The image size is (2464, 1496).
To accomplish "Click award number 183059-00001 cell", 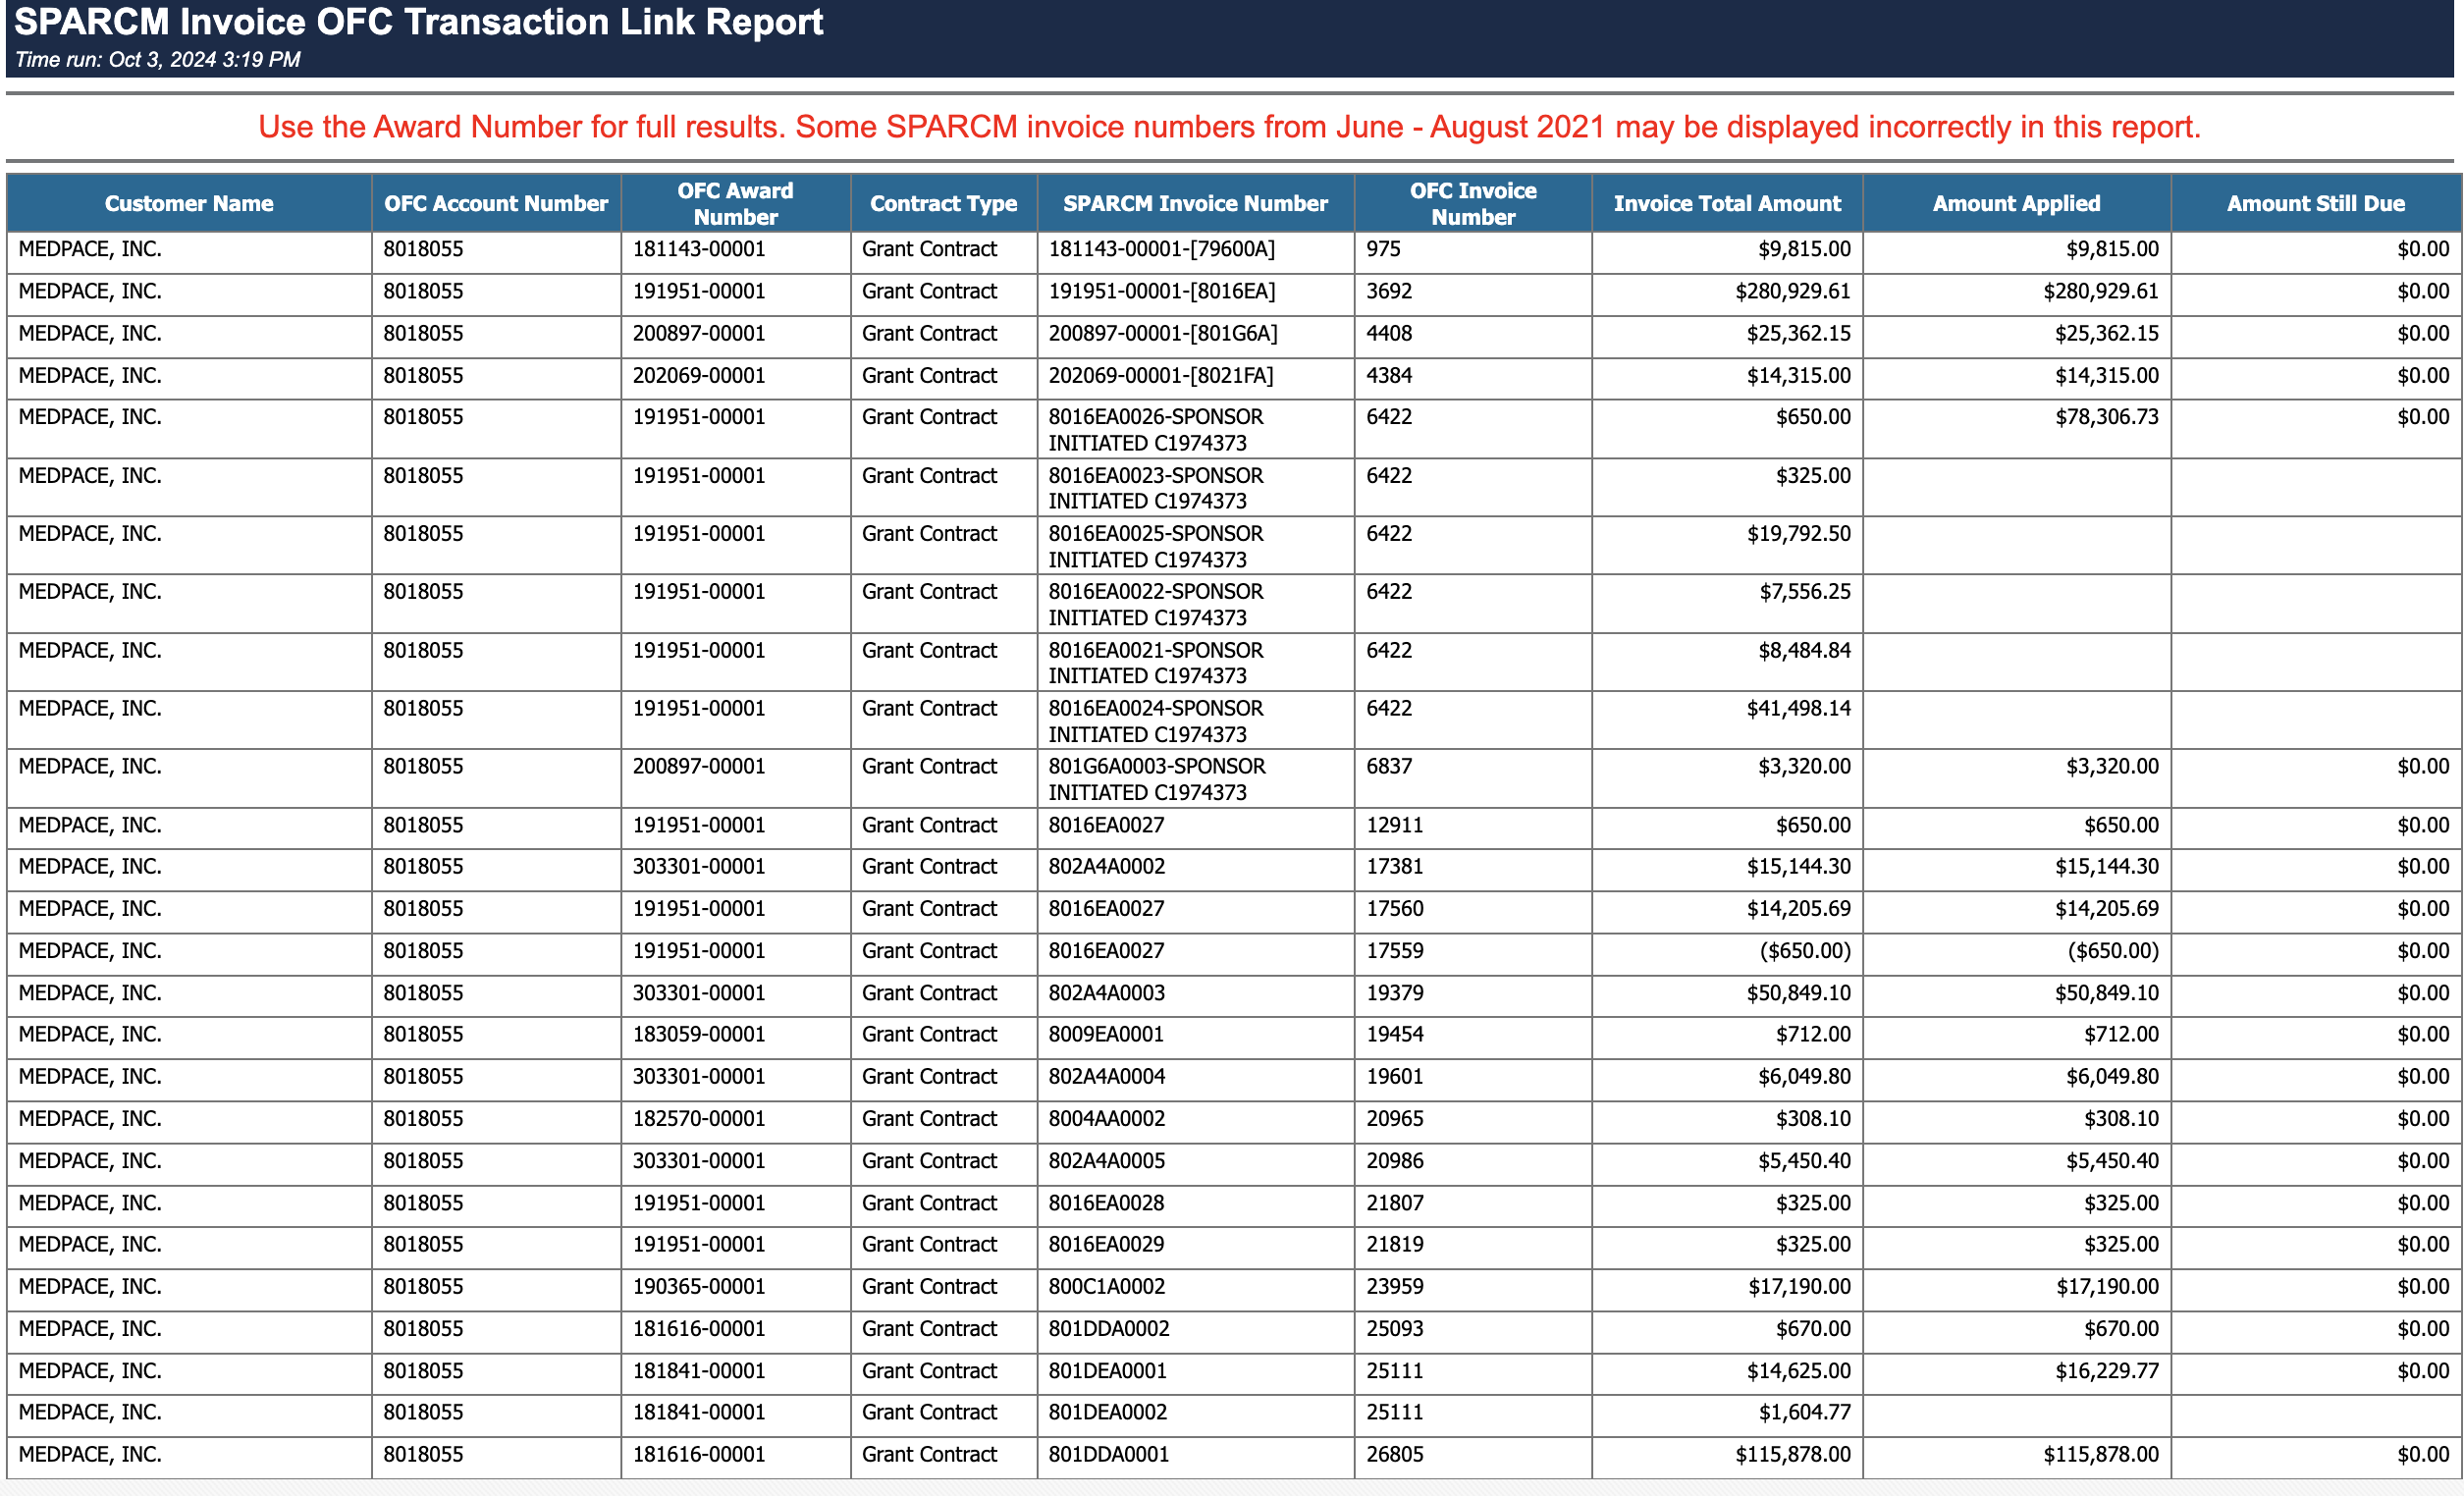I will 698,1035.
